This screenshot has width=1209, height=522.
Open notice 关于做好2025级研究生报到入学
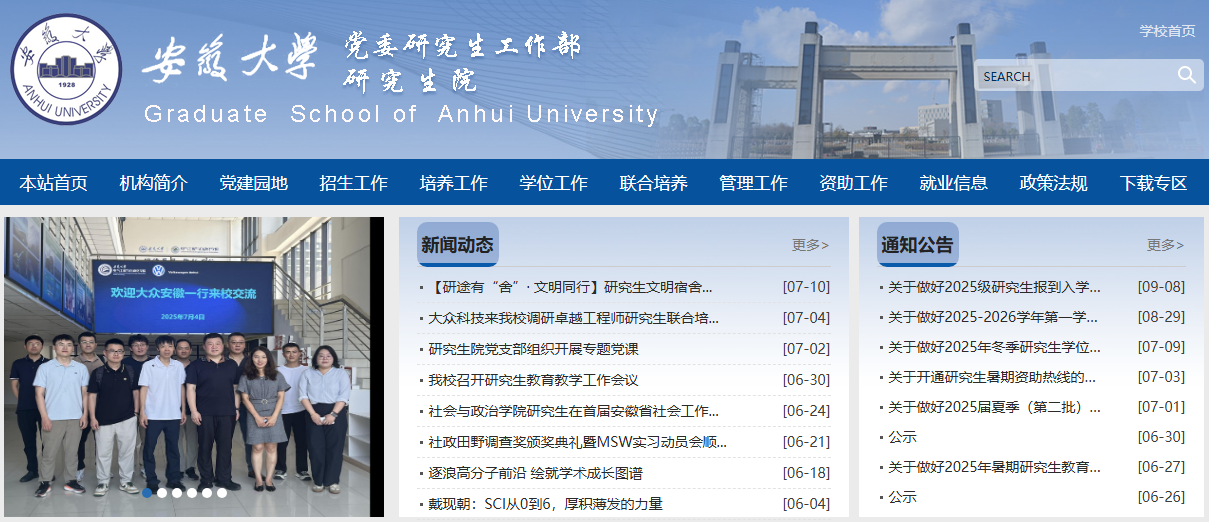point(994,287)
